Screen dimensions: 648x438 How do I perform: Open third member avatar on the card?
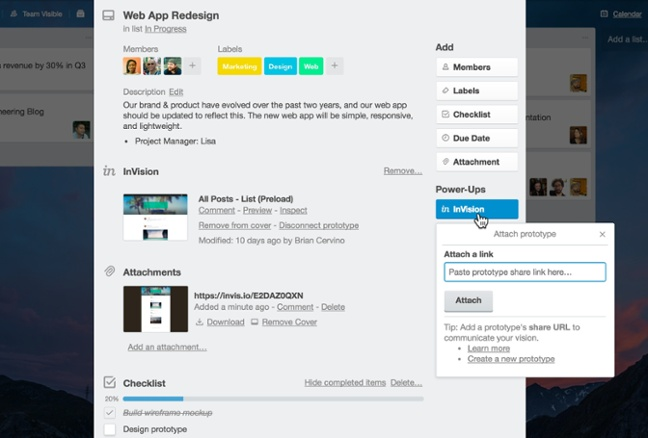(x=172, y=66)
